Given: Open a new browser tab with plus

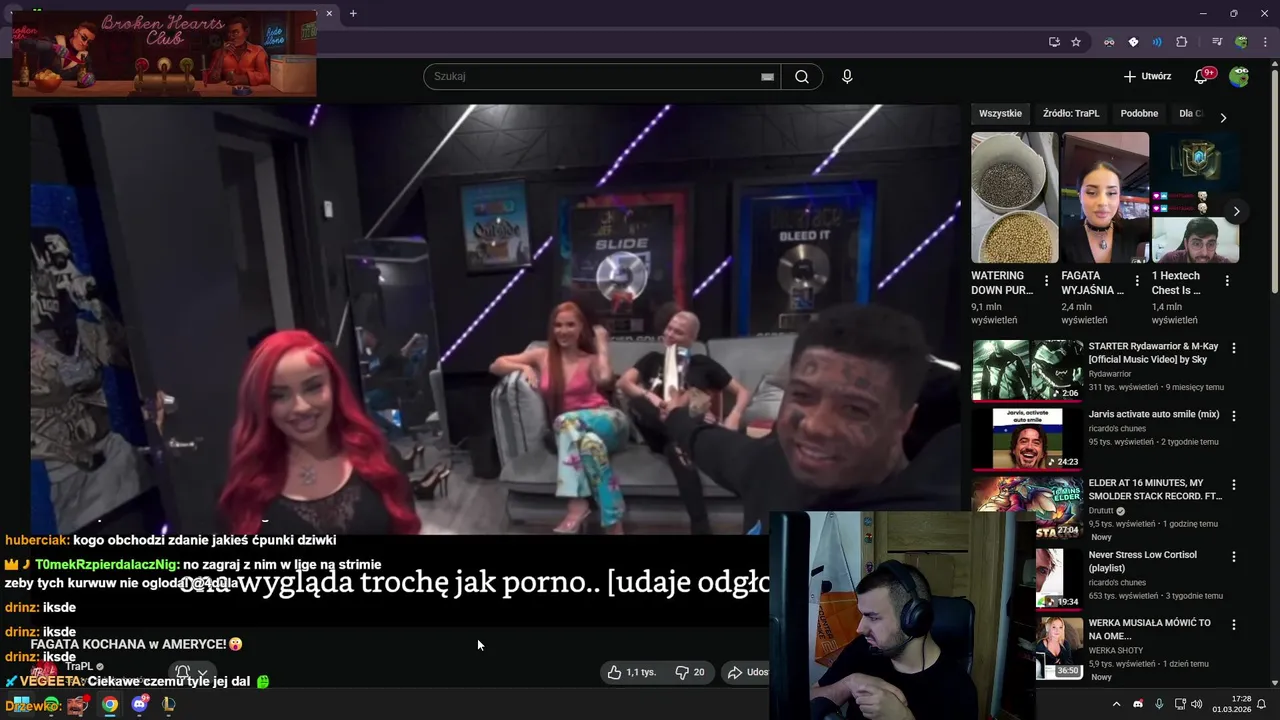Looking at the screenshot, I should point(353,13).
